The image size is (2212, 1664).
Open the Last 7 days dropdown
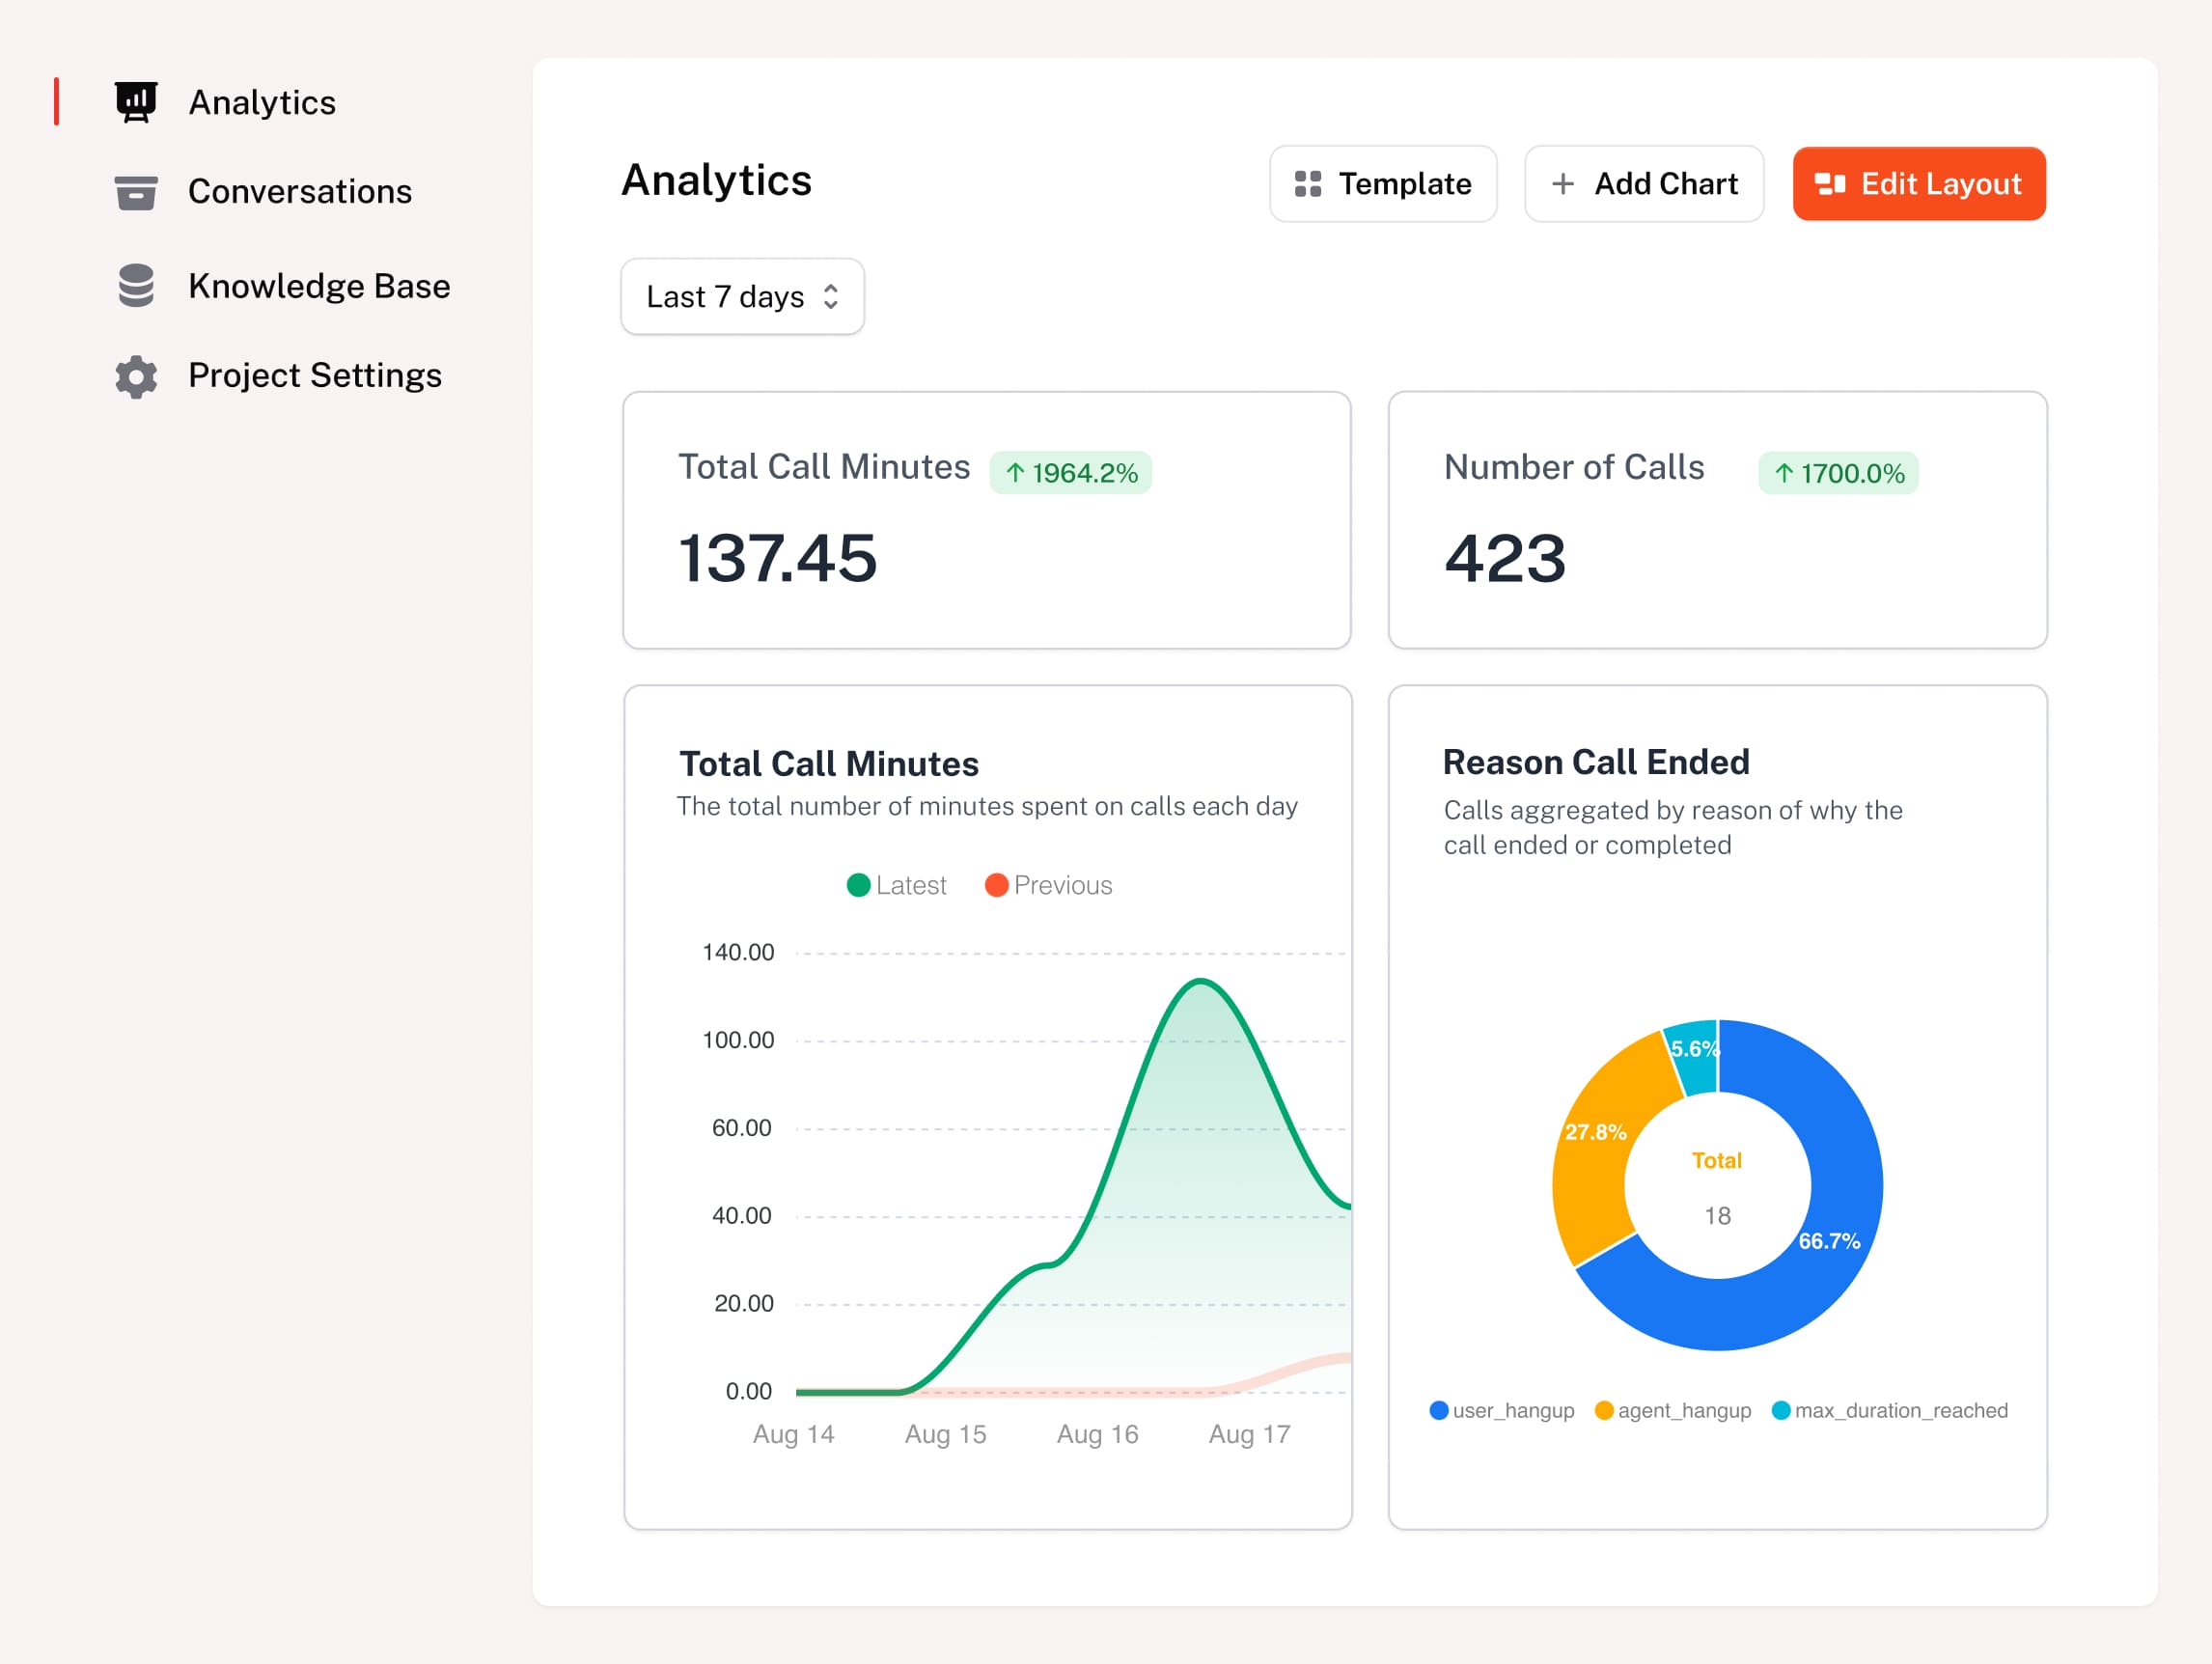click(x=742, y=296)
